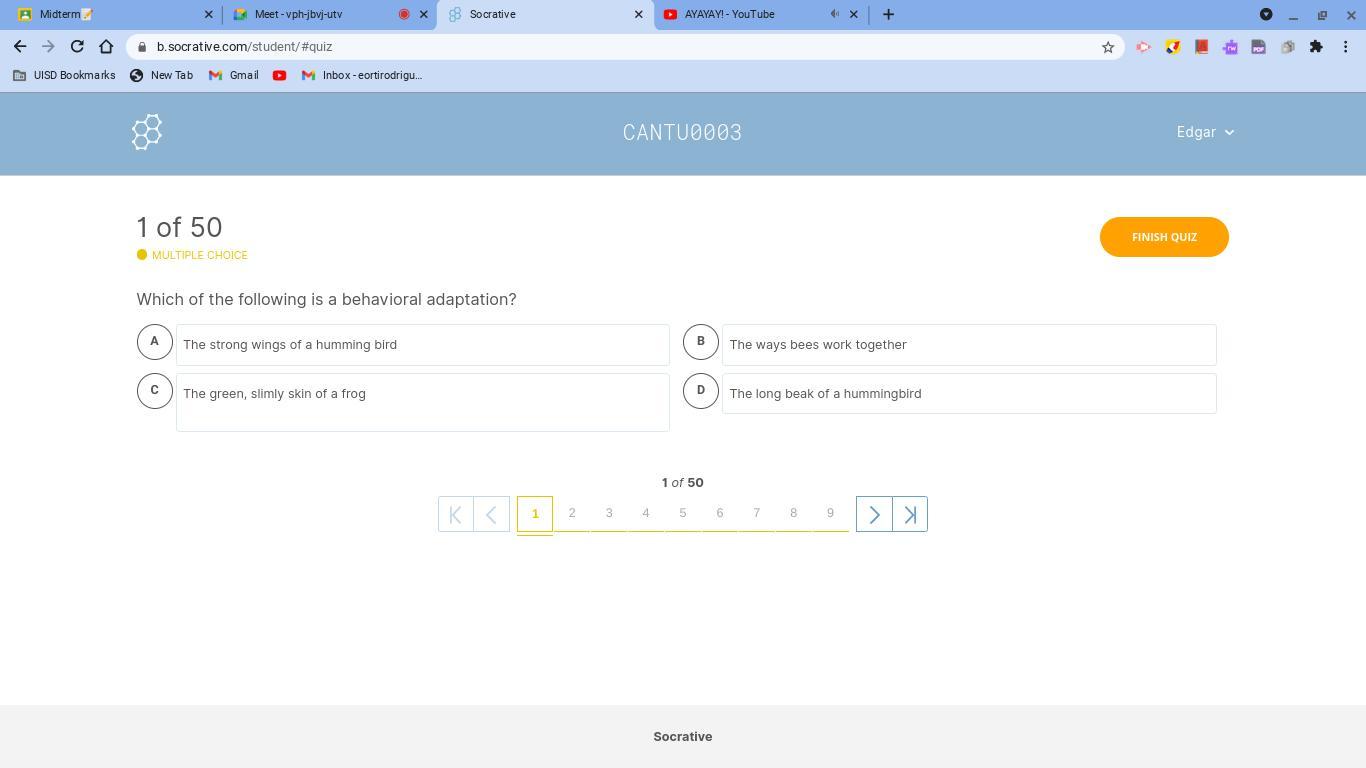Go to the previous question arrow
Screen dimensions: 1366x768
(x=491, y=514)
